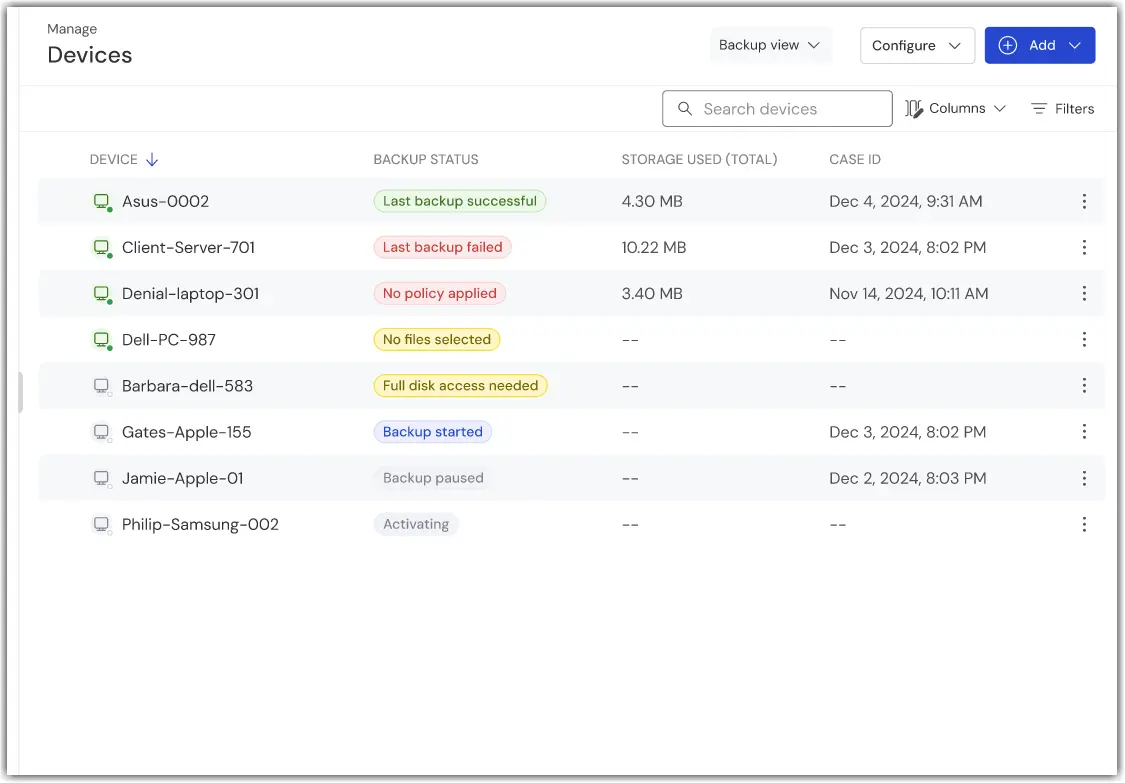Click the 4.30 MB storage value

pos(651,202)
